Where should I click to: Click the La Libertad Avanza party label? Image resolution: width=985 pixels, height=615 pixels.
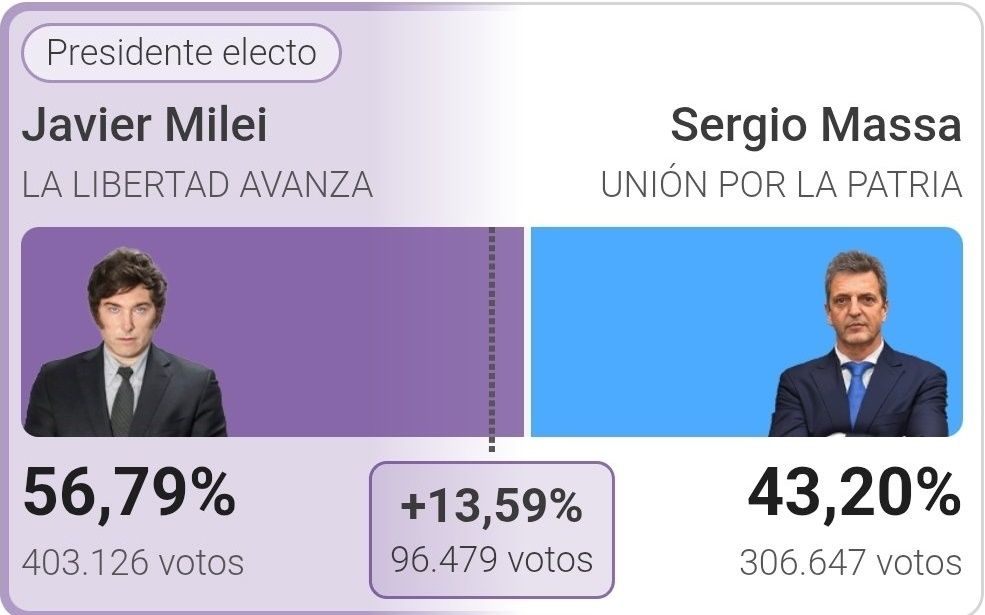198,185
